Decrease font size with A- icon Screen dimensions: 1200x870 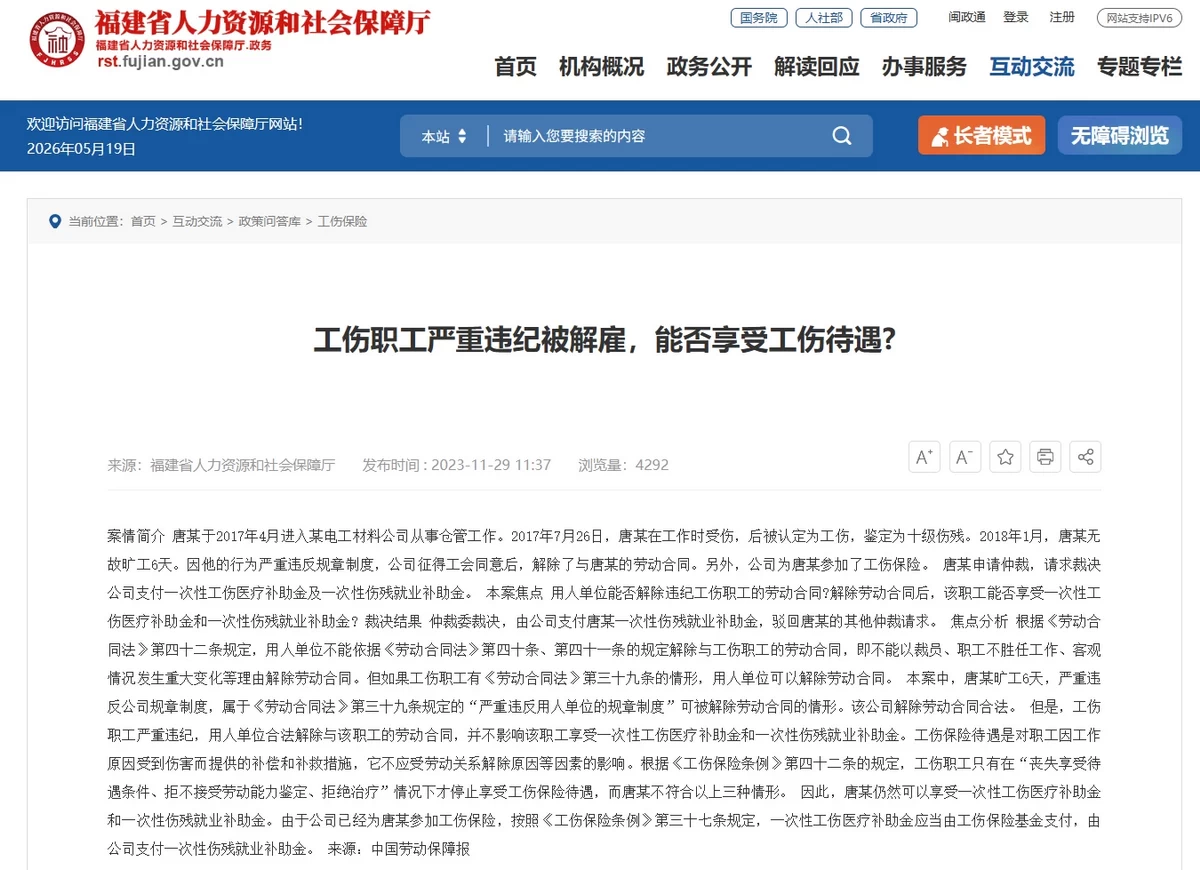point(965,457)
